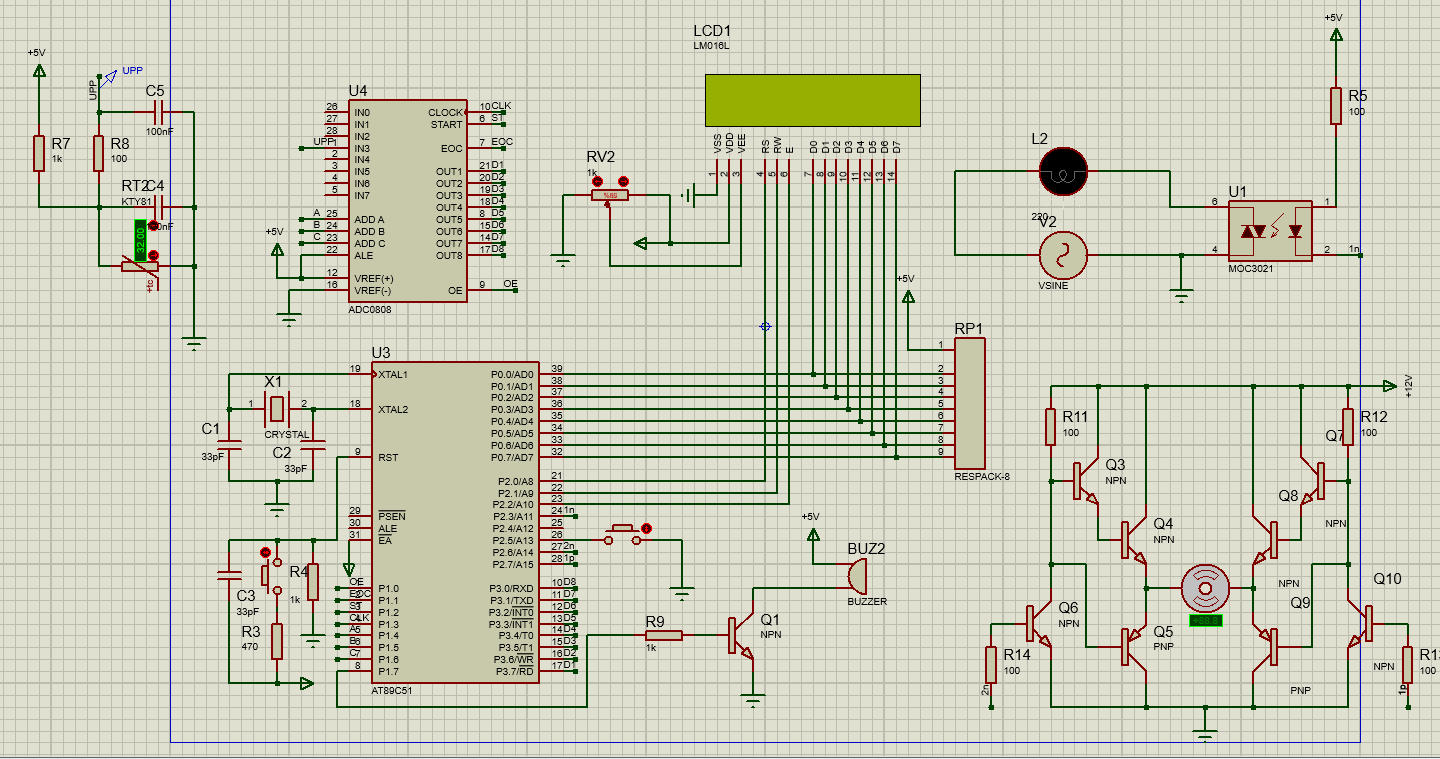Select resistor R7 symbol

[x=38, y=153]
